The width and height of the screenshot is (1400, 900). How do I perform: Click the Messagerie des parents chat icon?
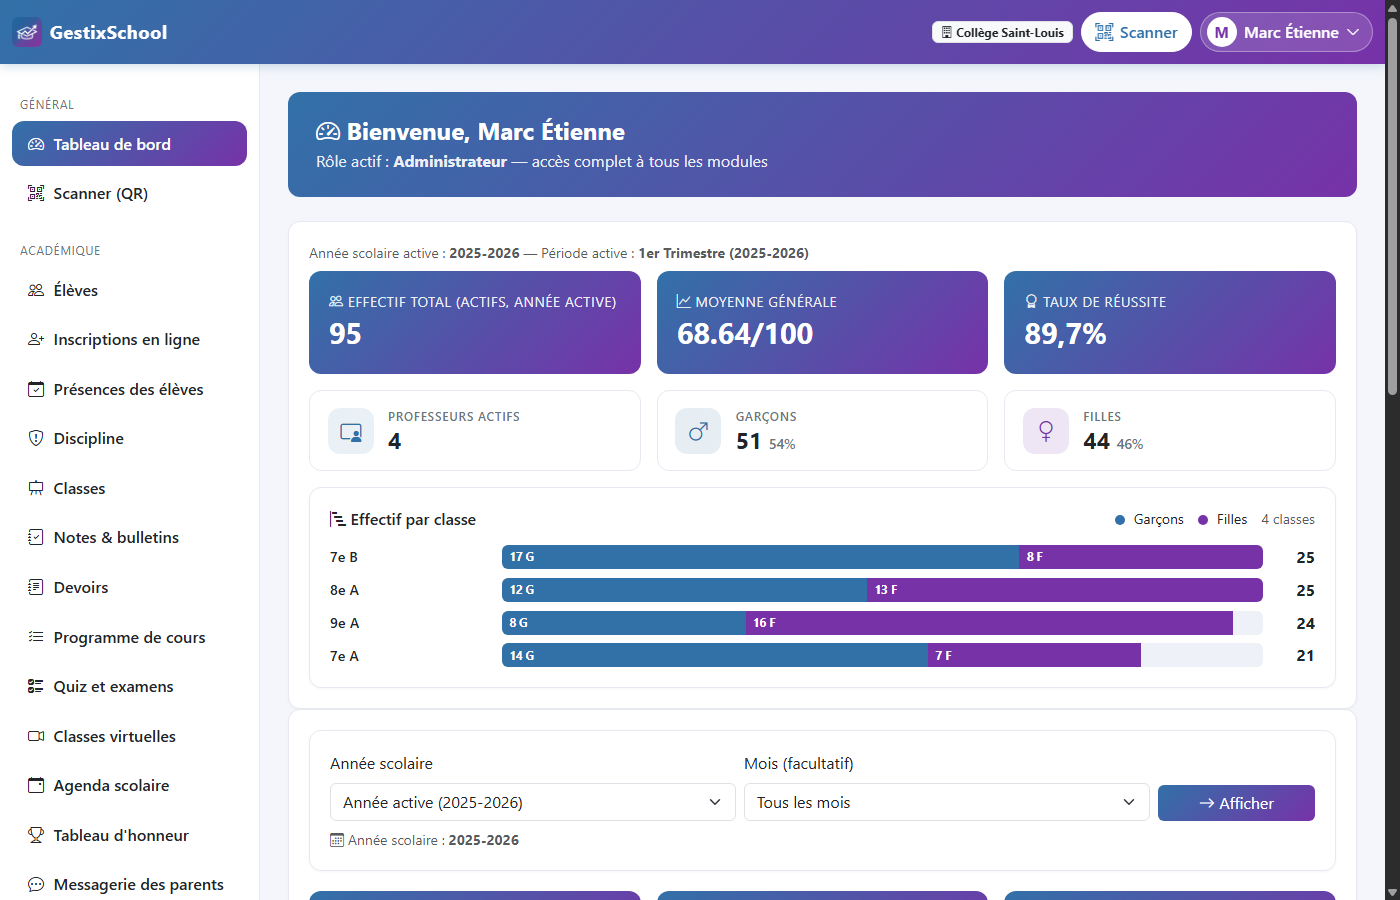(36, 885)
